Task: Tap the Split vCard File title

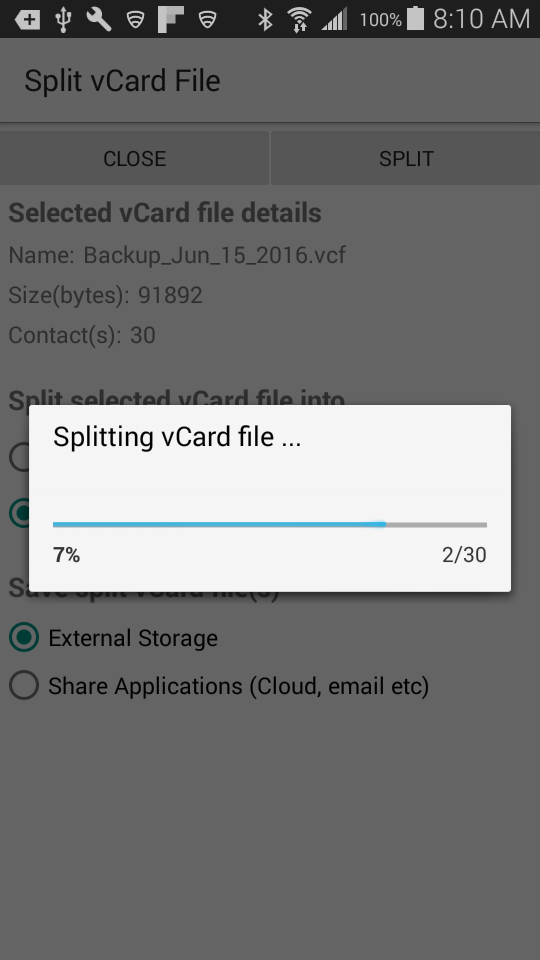Action: (x=122, y=81)
